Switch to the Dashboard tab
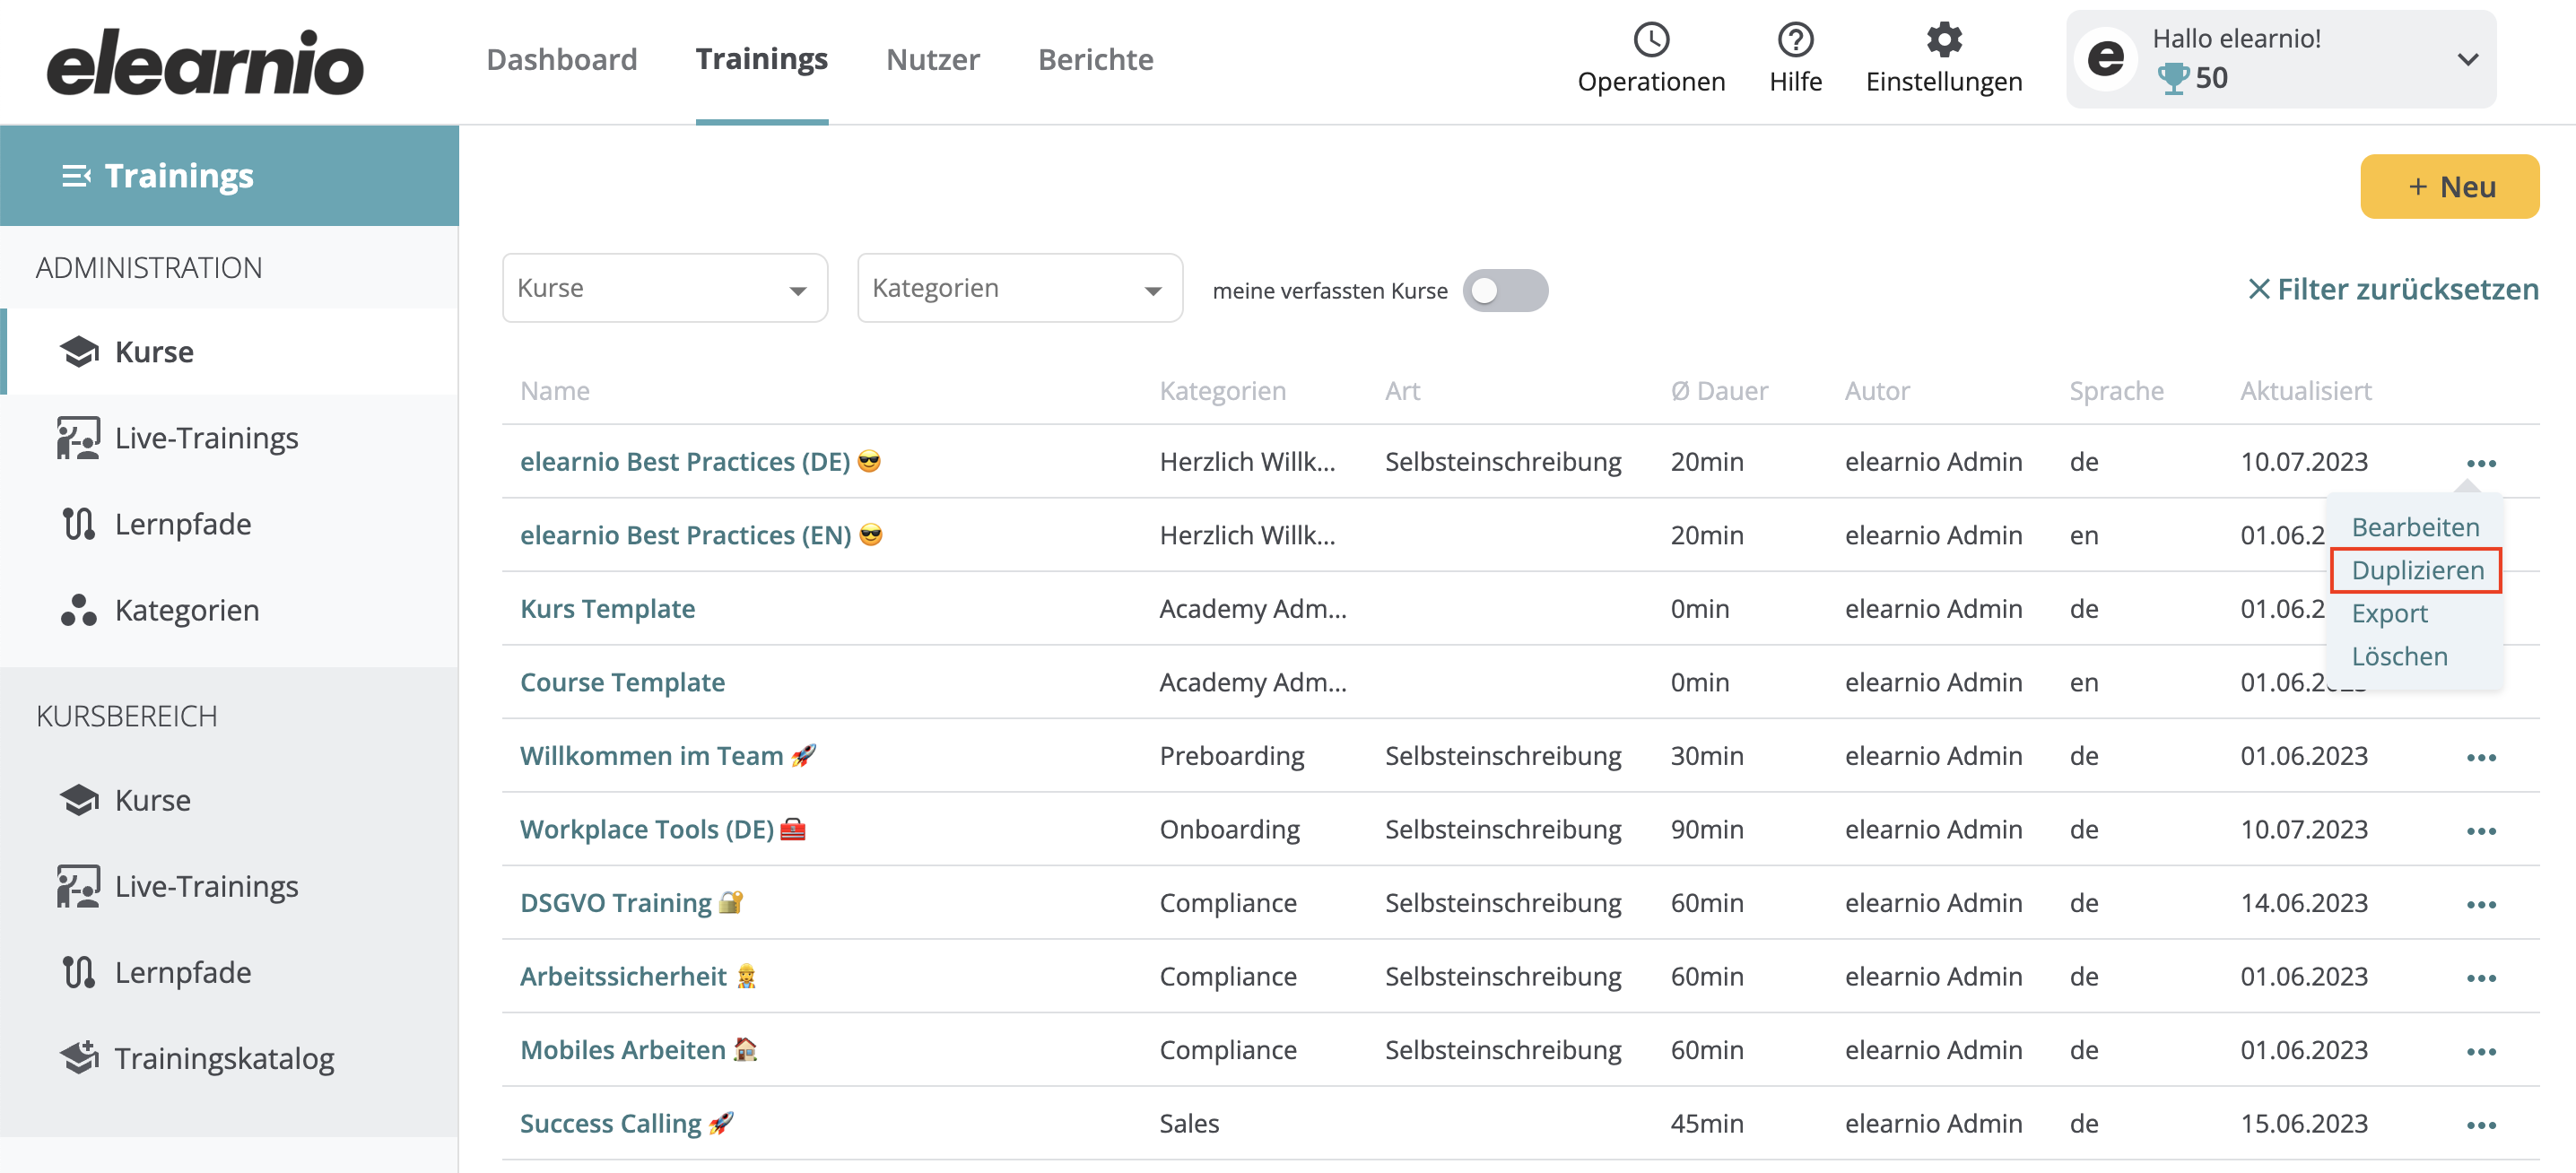2576x1173 pixels. click(562, 59)
